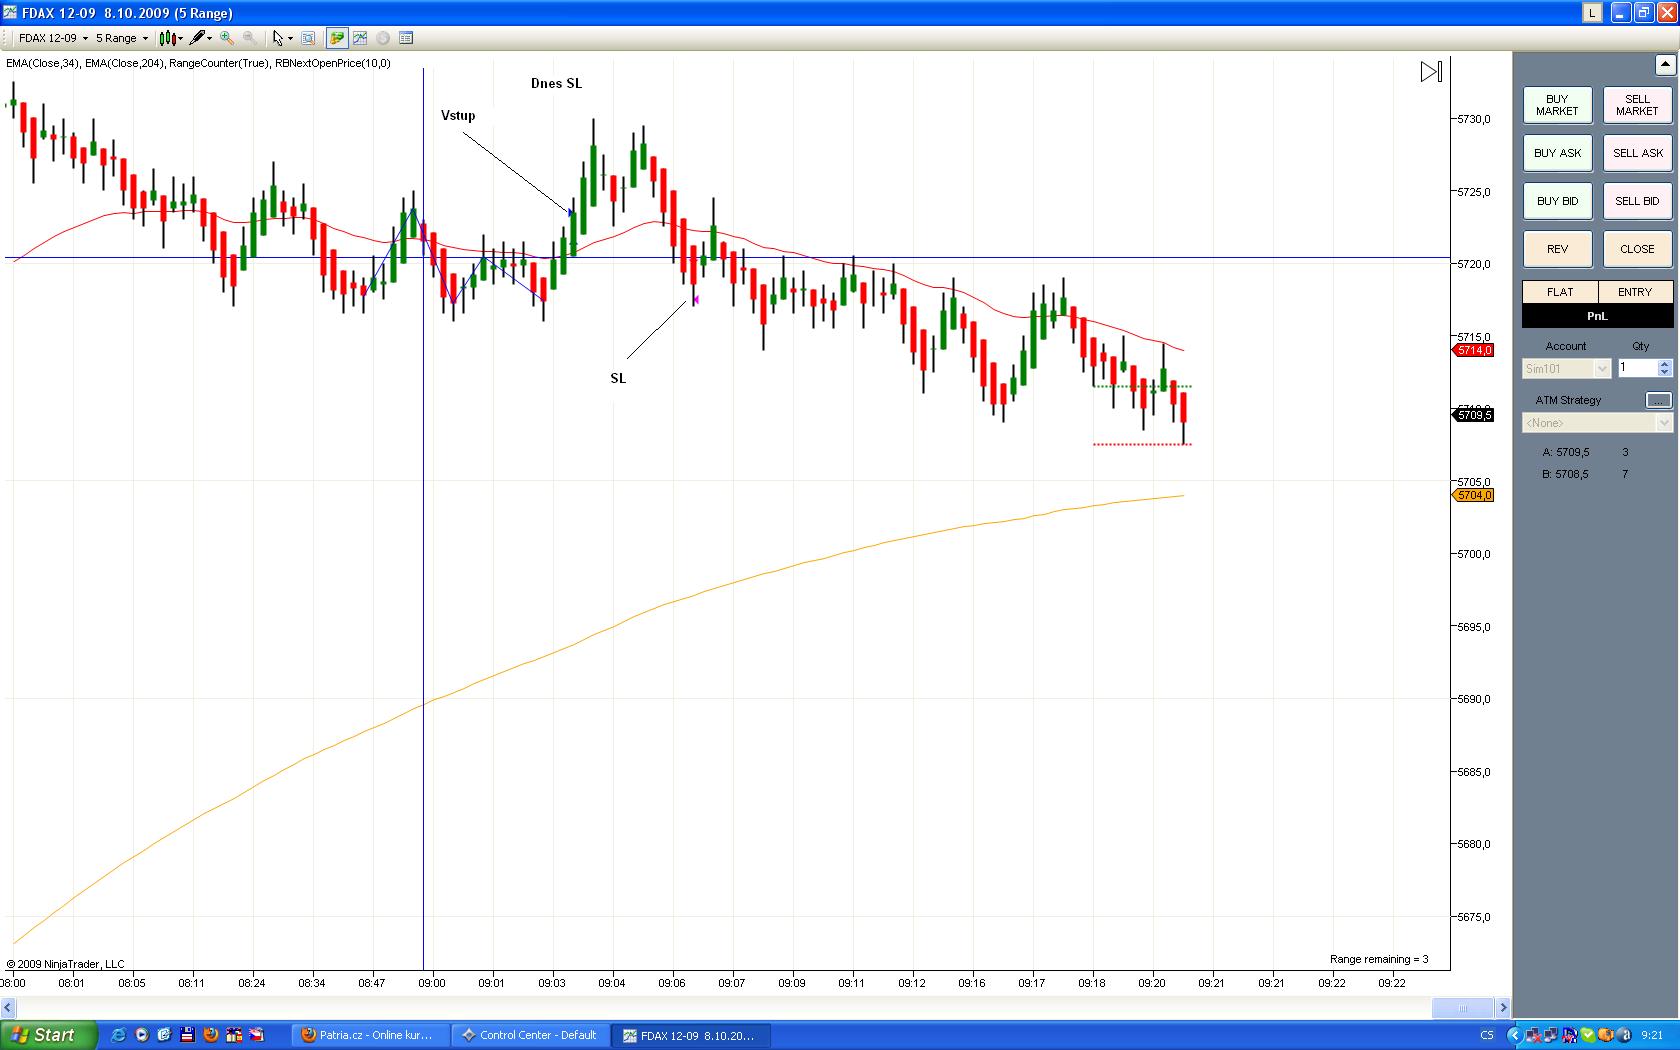Viewport: 1680px width, 1050px height.
Task: Launch Internet Explorer from quick launch
Action: tap(118, 1035)
